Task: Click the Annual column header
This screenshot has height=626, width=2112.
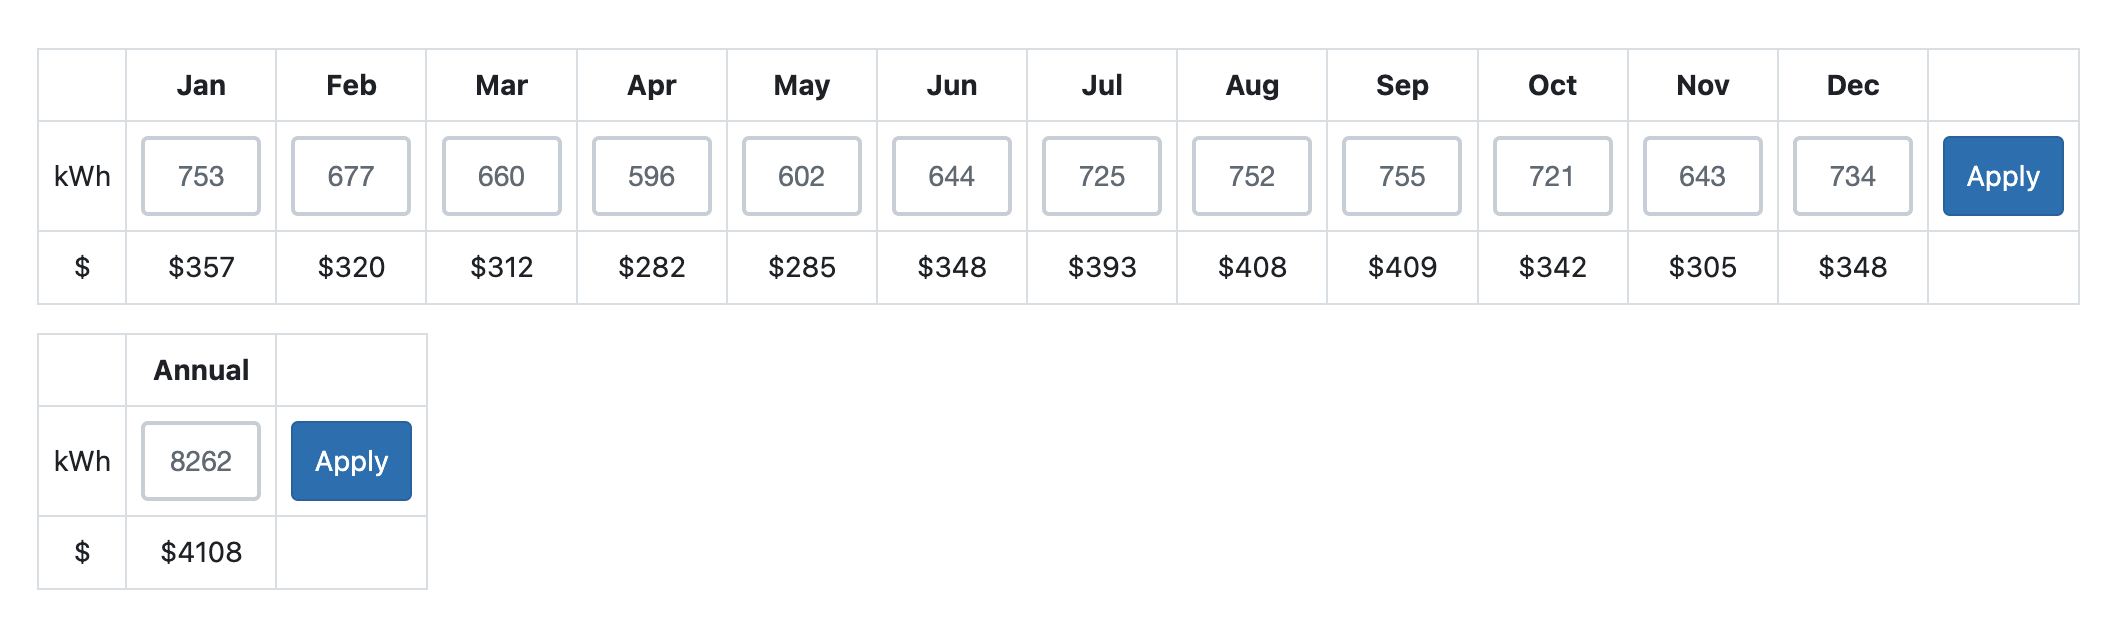Action: tap(201, 370)
